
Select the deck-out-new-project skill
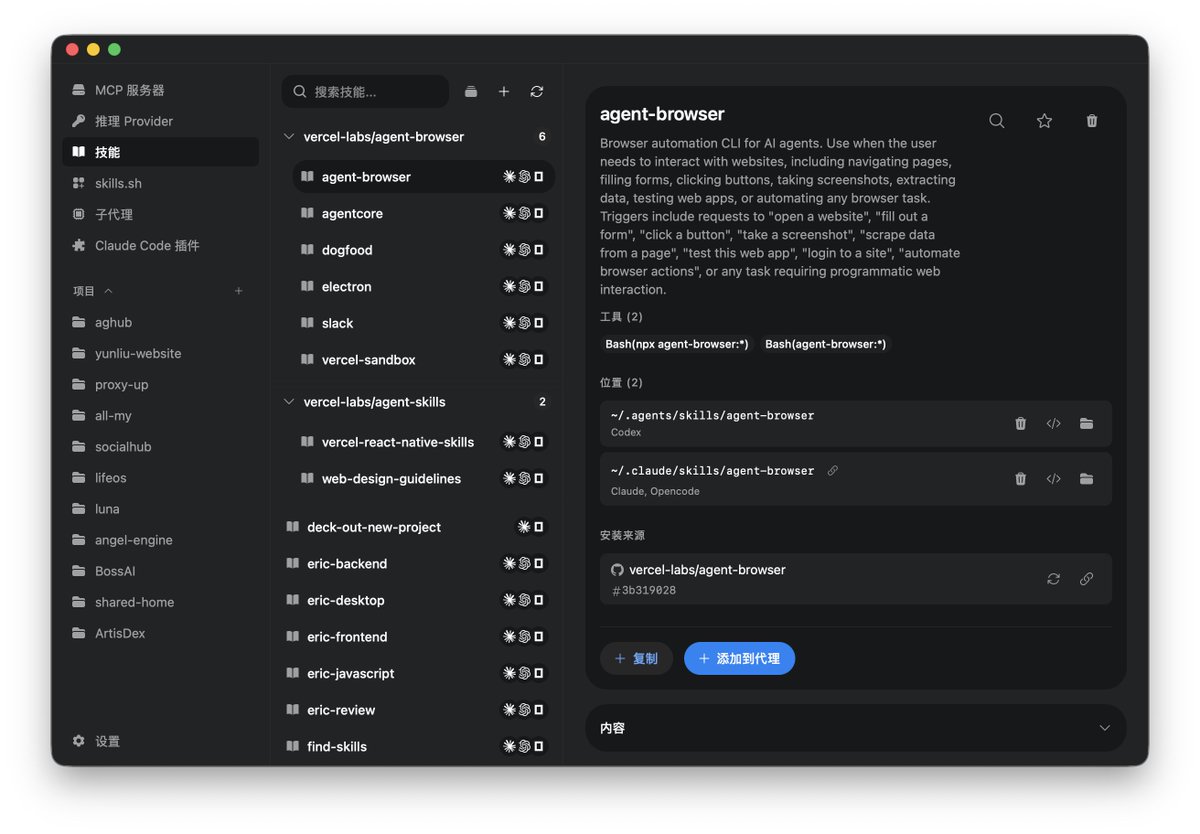416,527
